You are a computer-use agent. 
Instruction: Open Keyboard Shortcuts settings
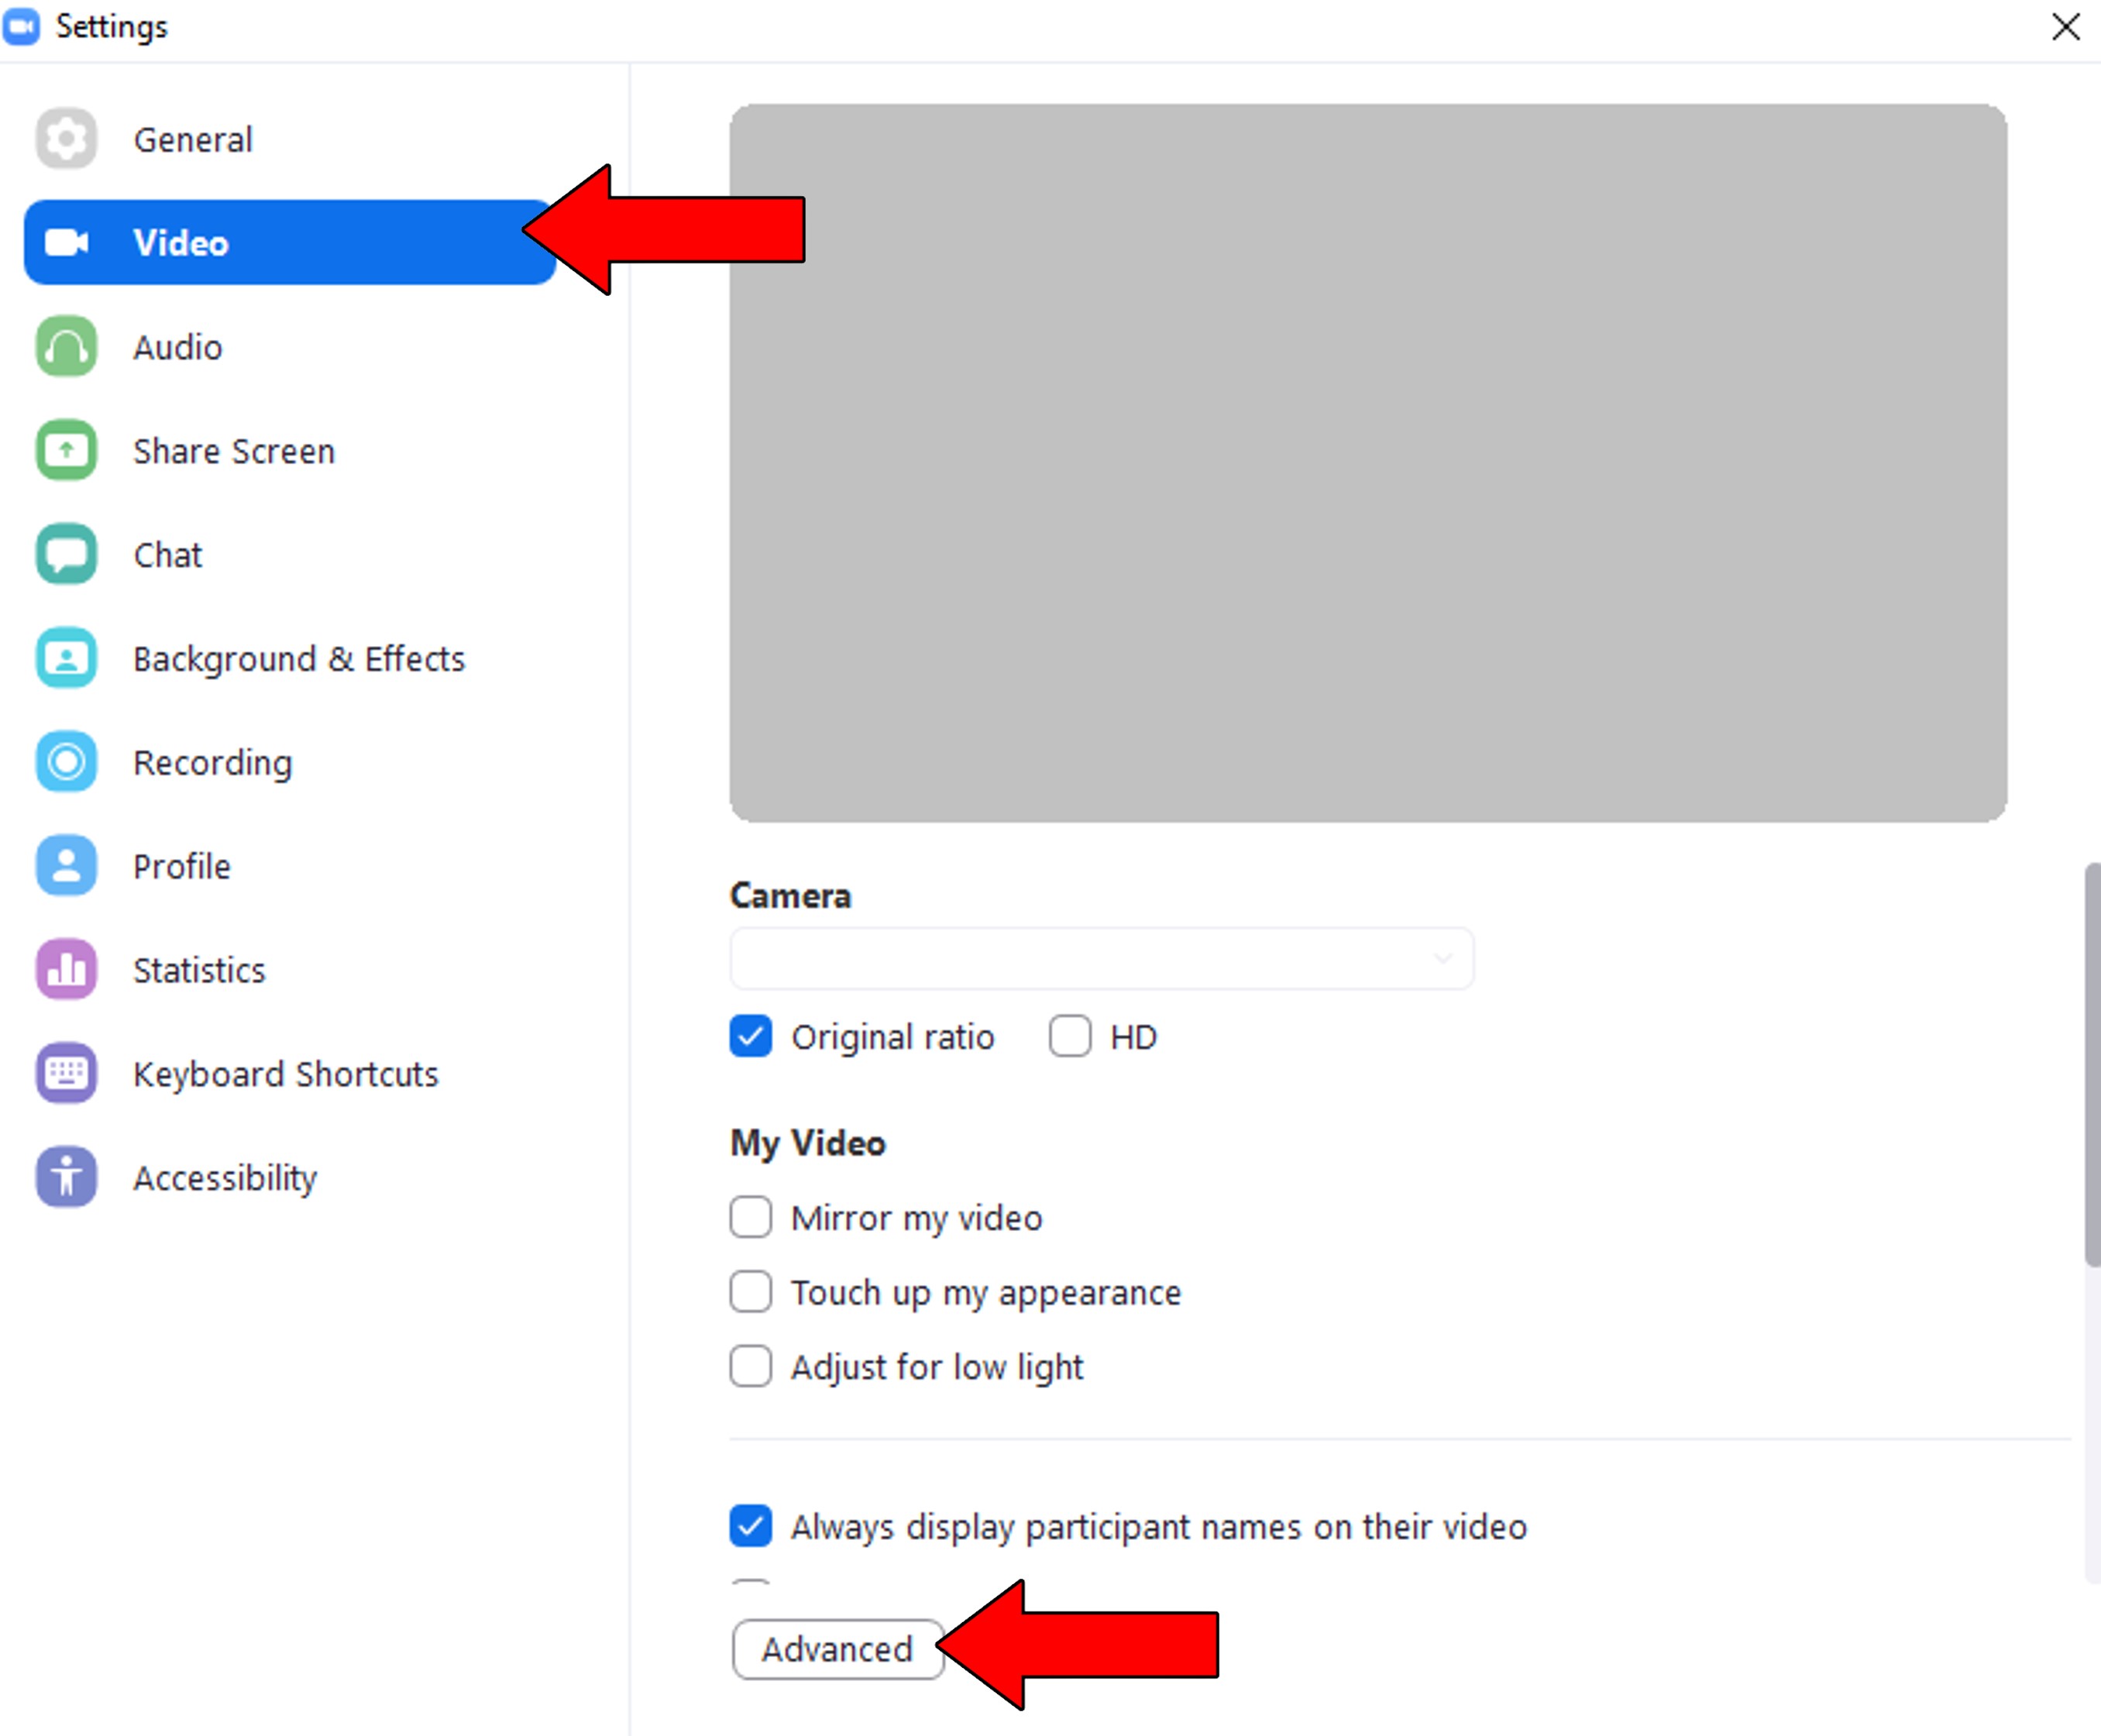coord(65,1073)
